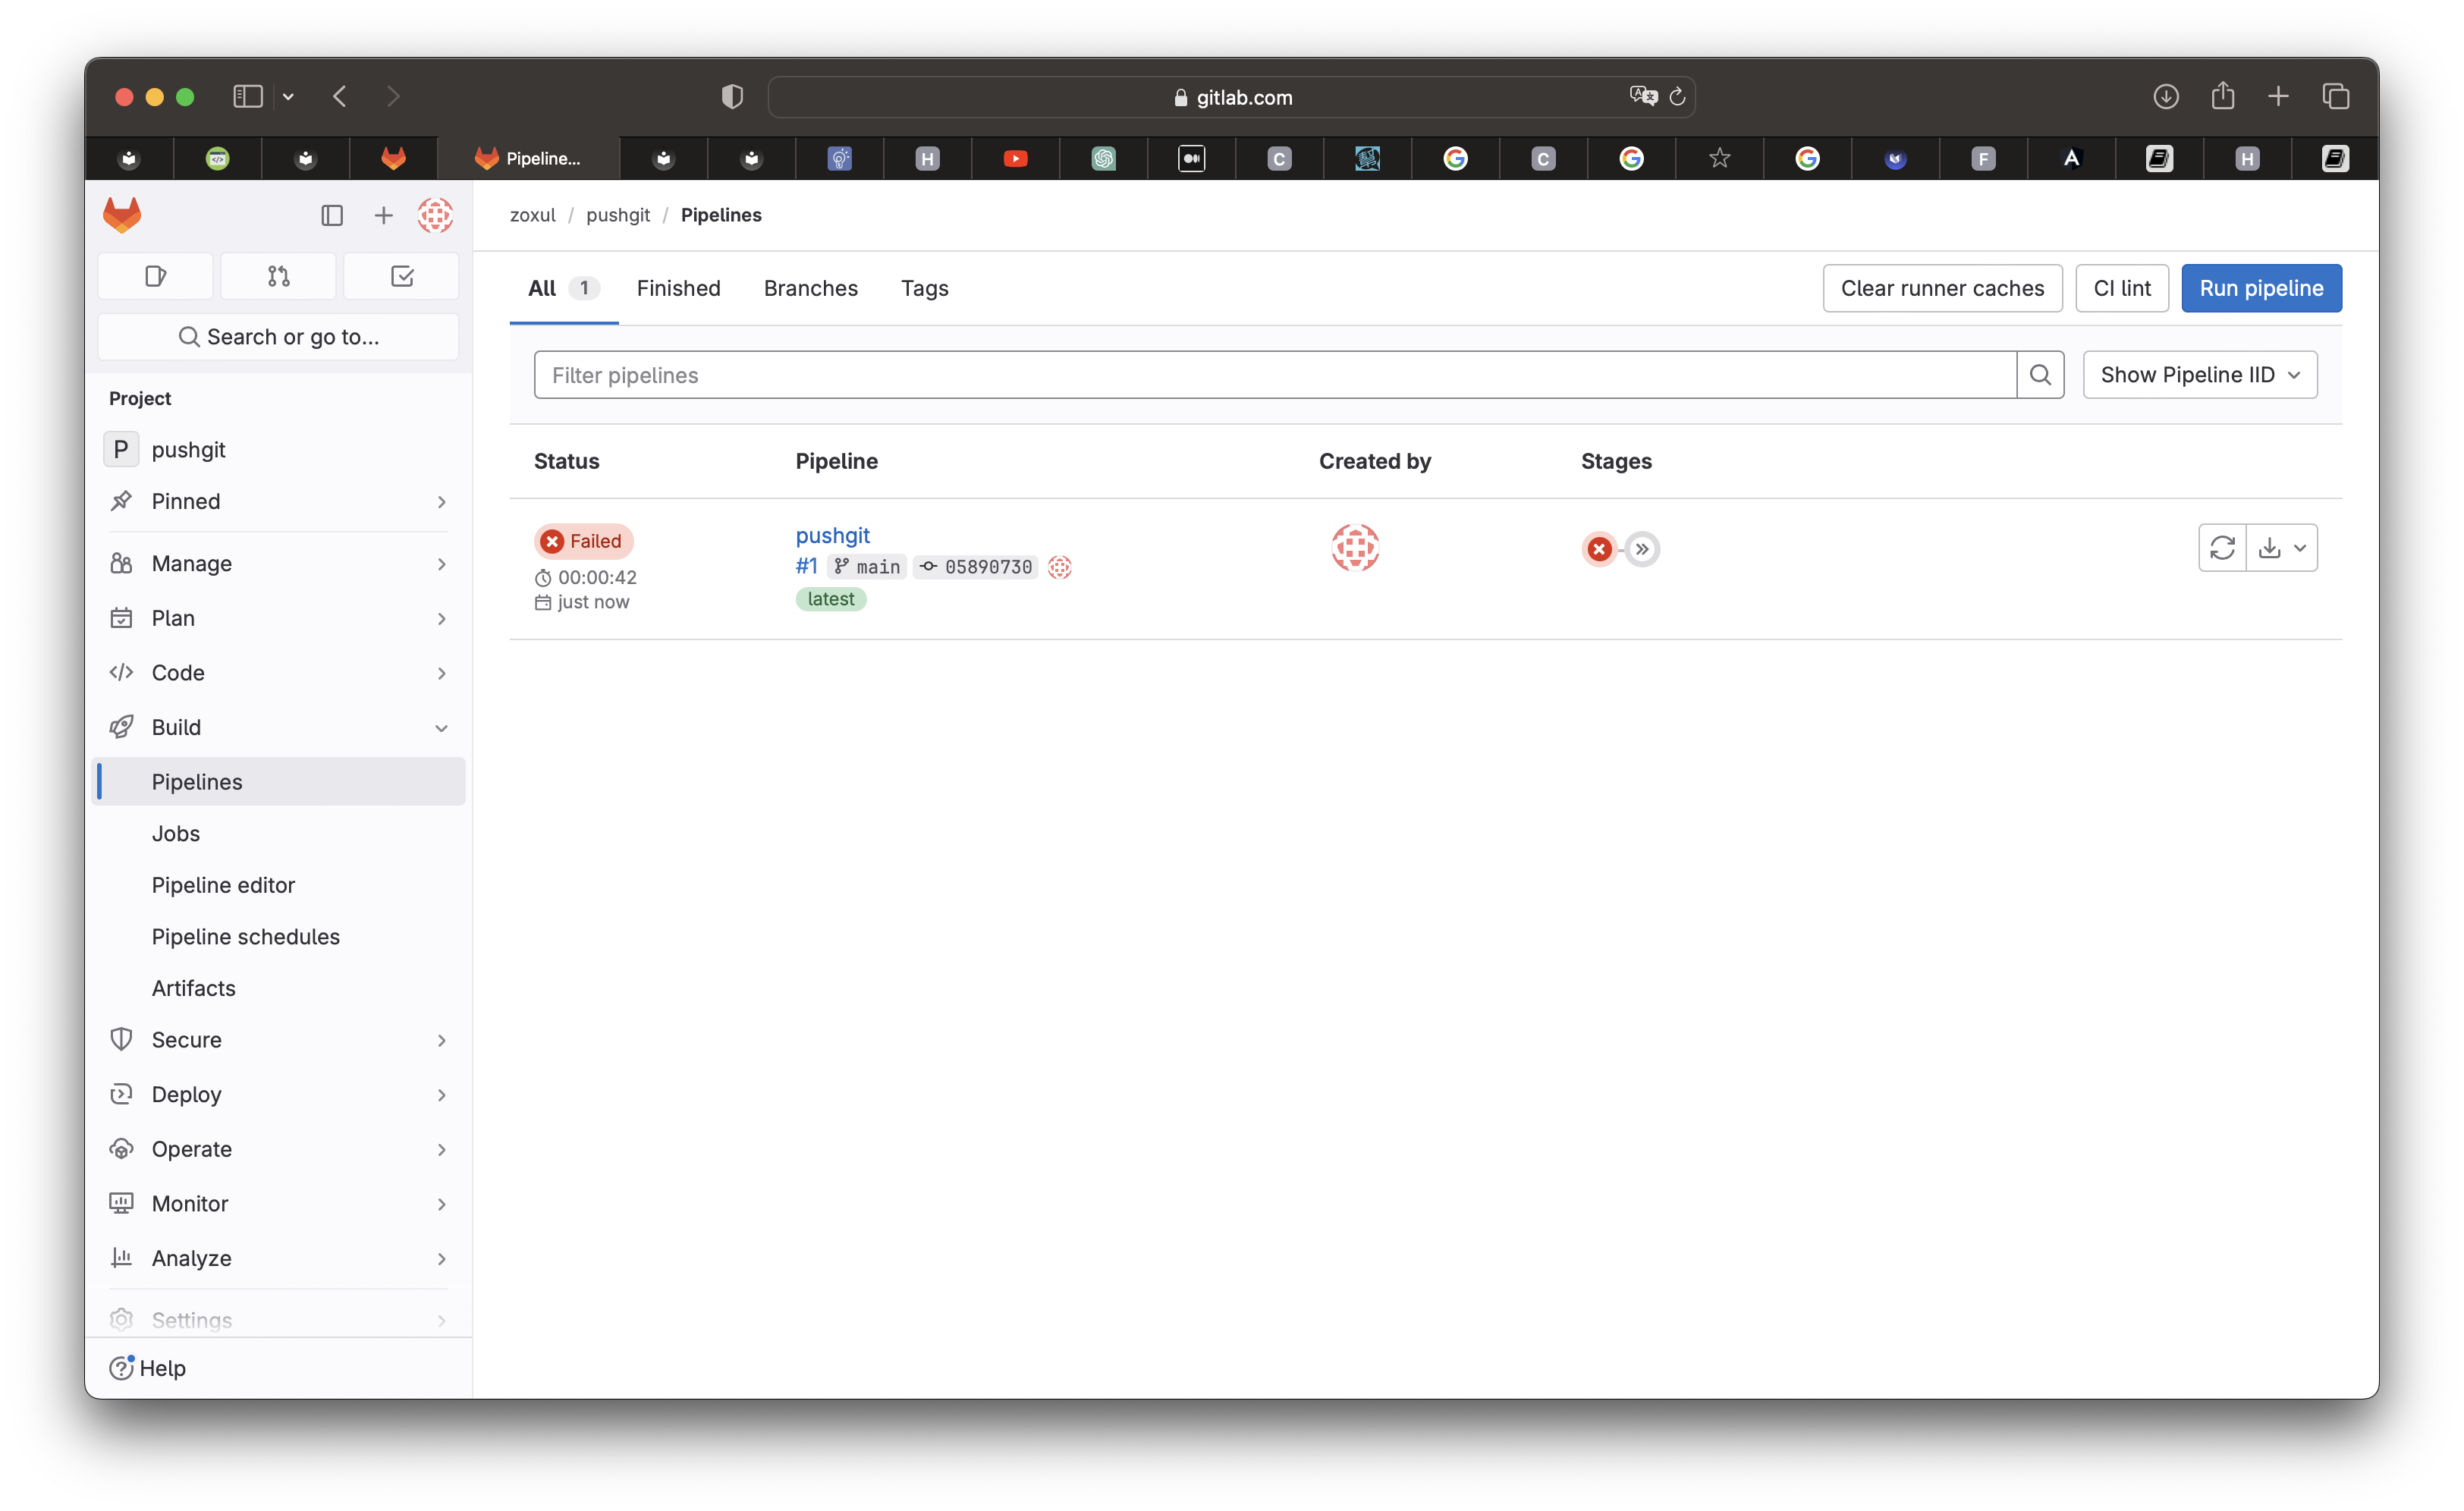Click the skipped stage double-arrow icon
The width and height of the screenshot is (2464, 1511).
pos(1642,549)
